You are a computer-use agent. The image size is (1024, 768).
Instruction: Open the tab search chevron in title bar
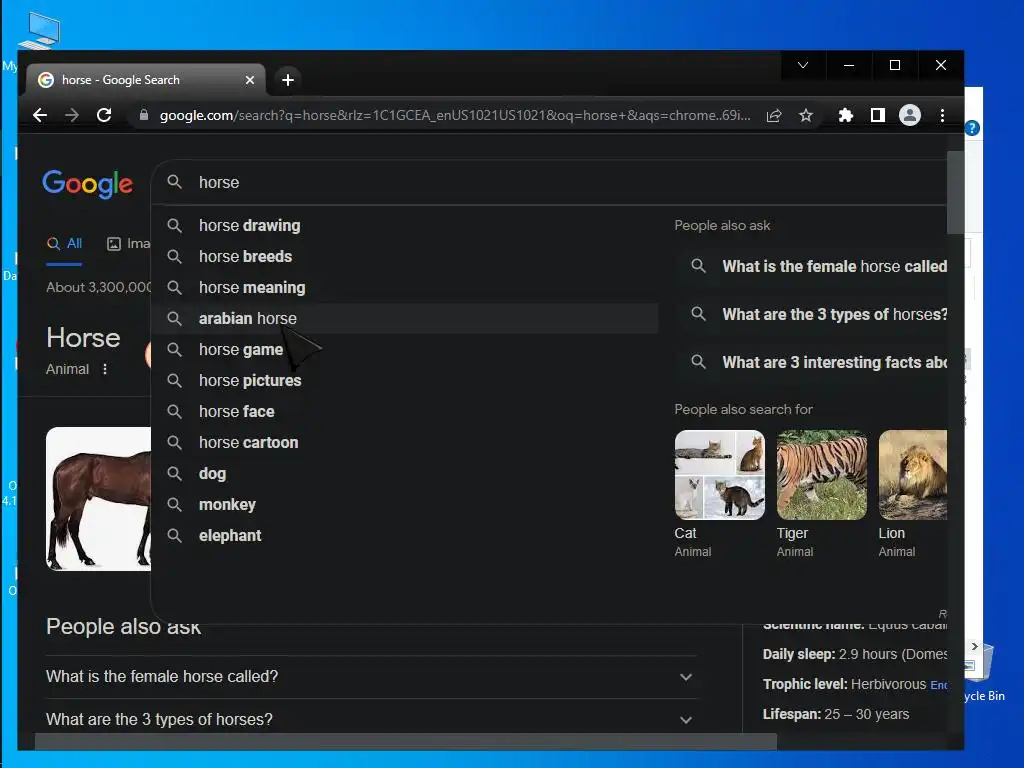tap(803, 65)
